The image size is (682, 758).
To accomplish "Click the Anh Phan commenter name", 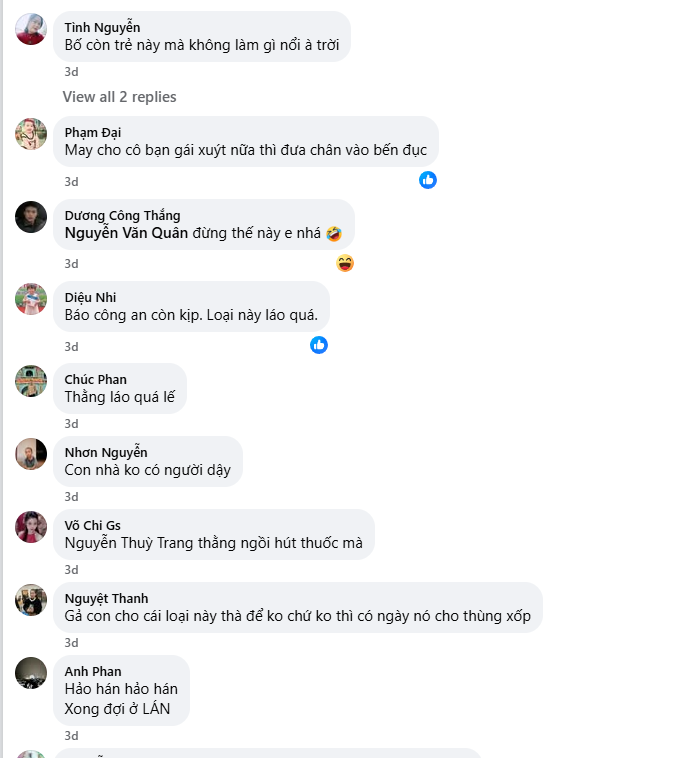I will pos(93,671).
